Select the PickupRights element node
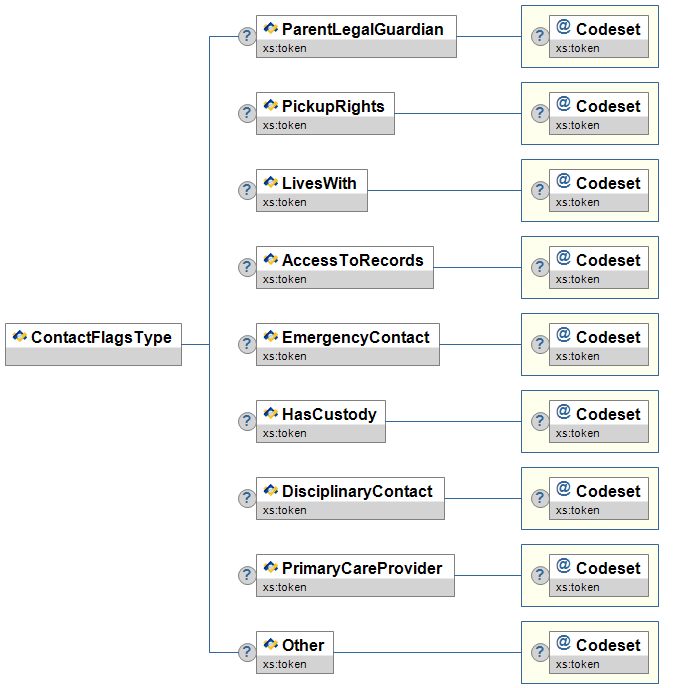This screenshot has width=681, height=688. 326,113
